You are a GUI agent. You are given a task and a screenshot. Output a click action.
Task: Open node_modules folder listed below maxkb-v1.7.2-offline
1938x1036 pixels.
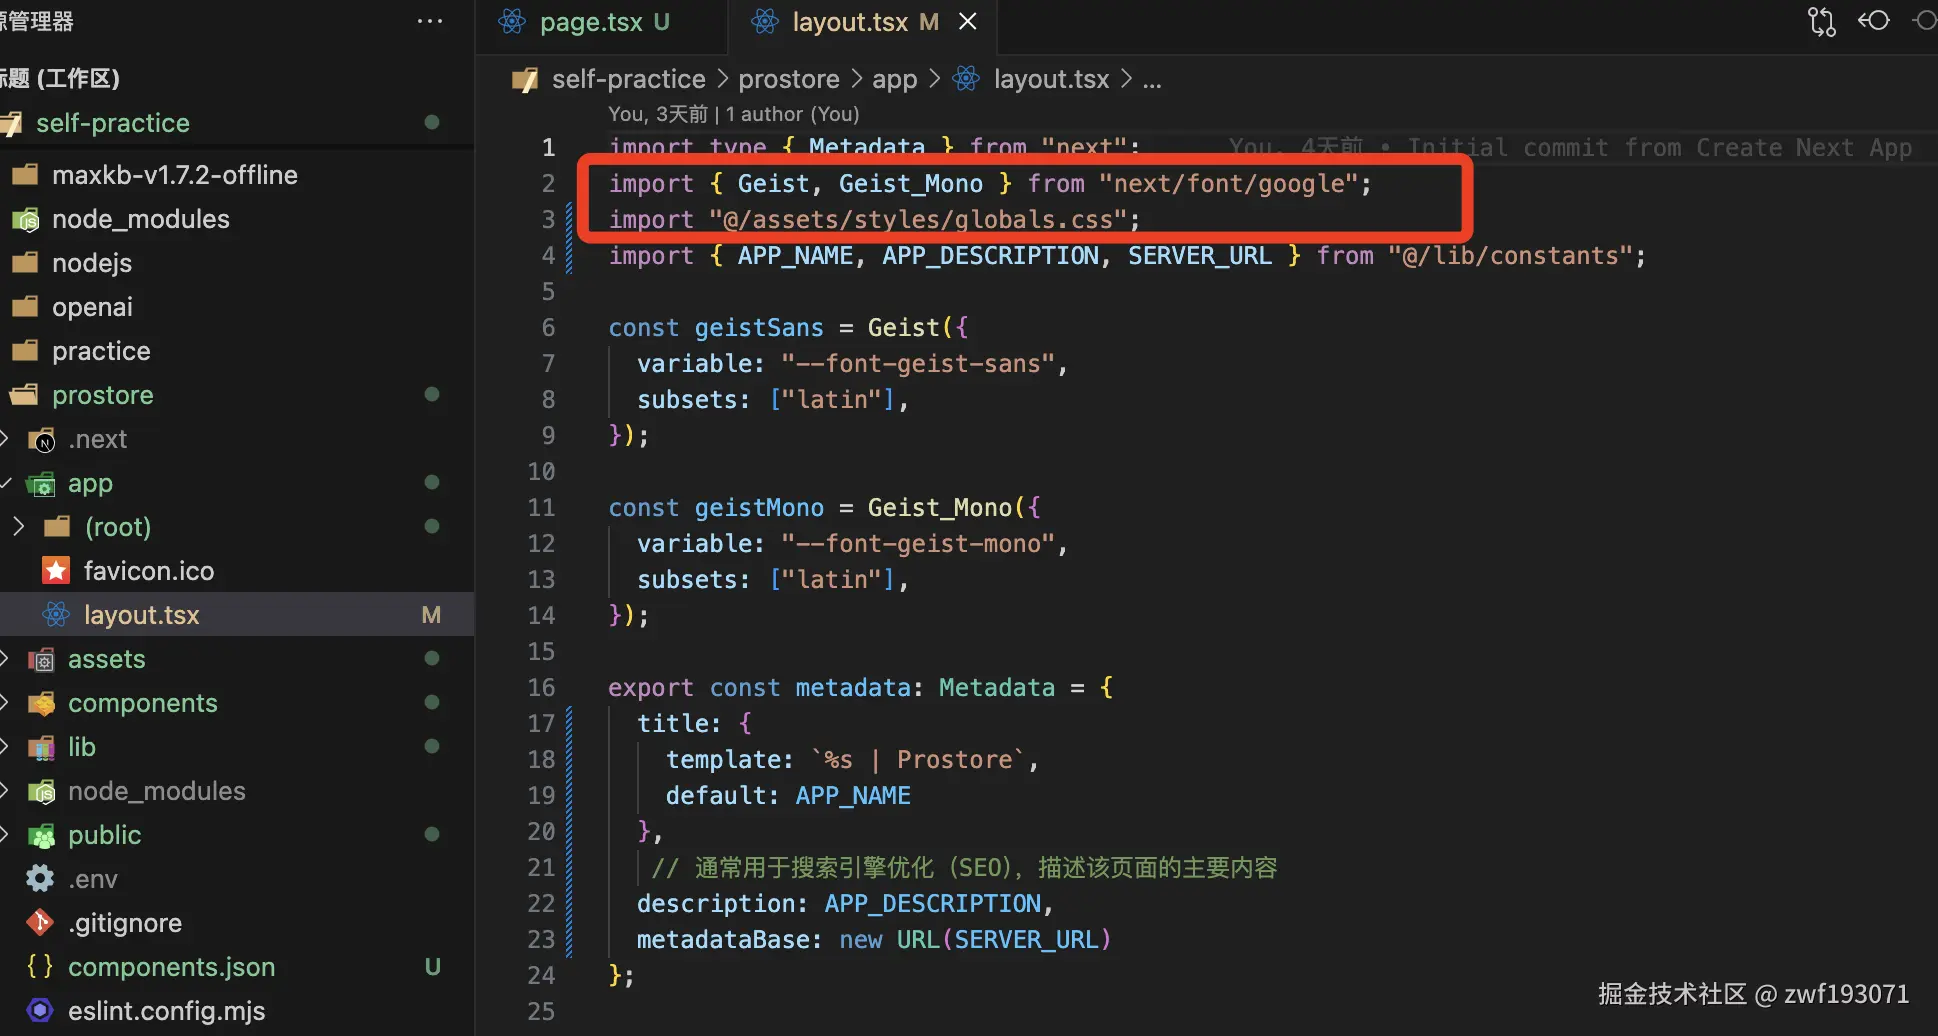(237, 219)
